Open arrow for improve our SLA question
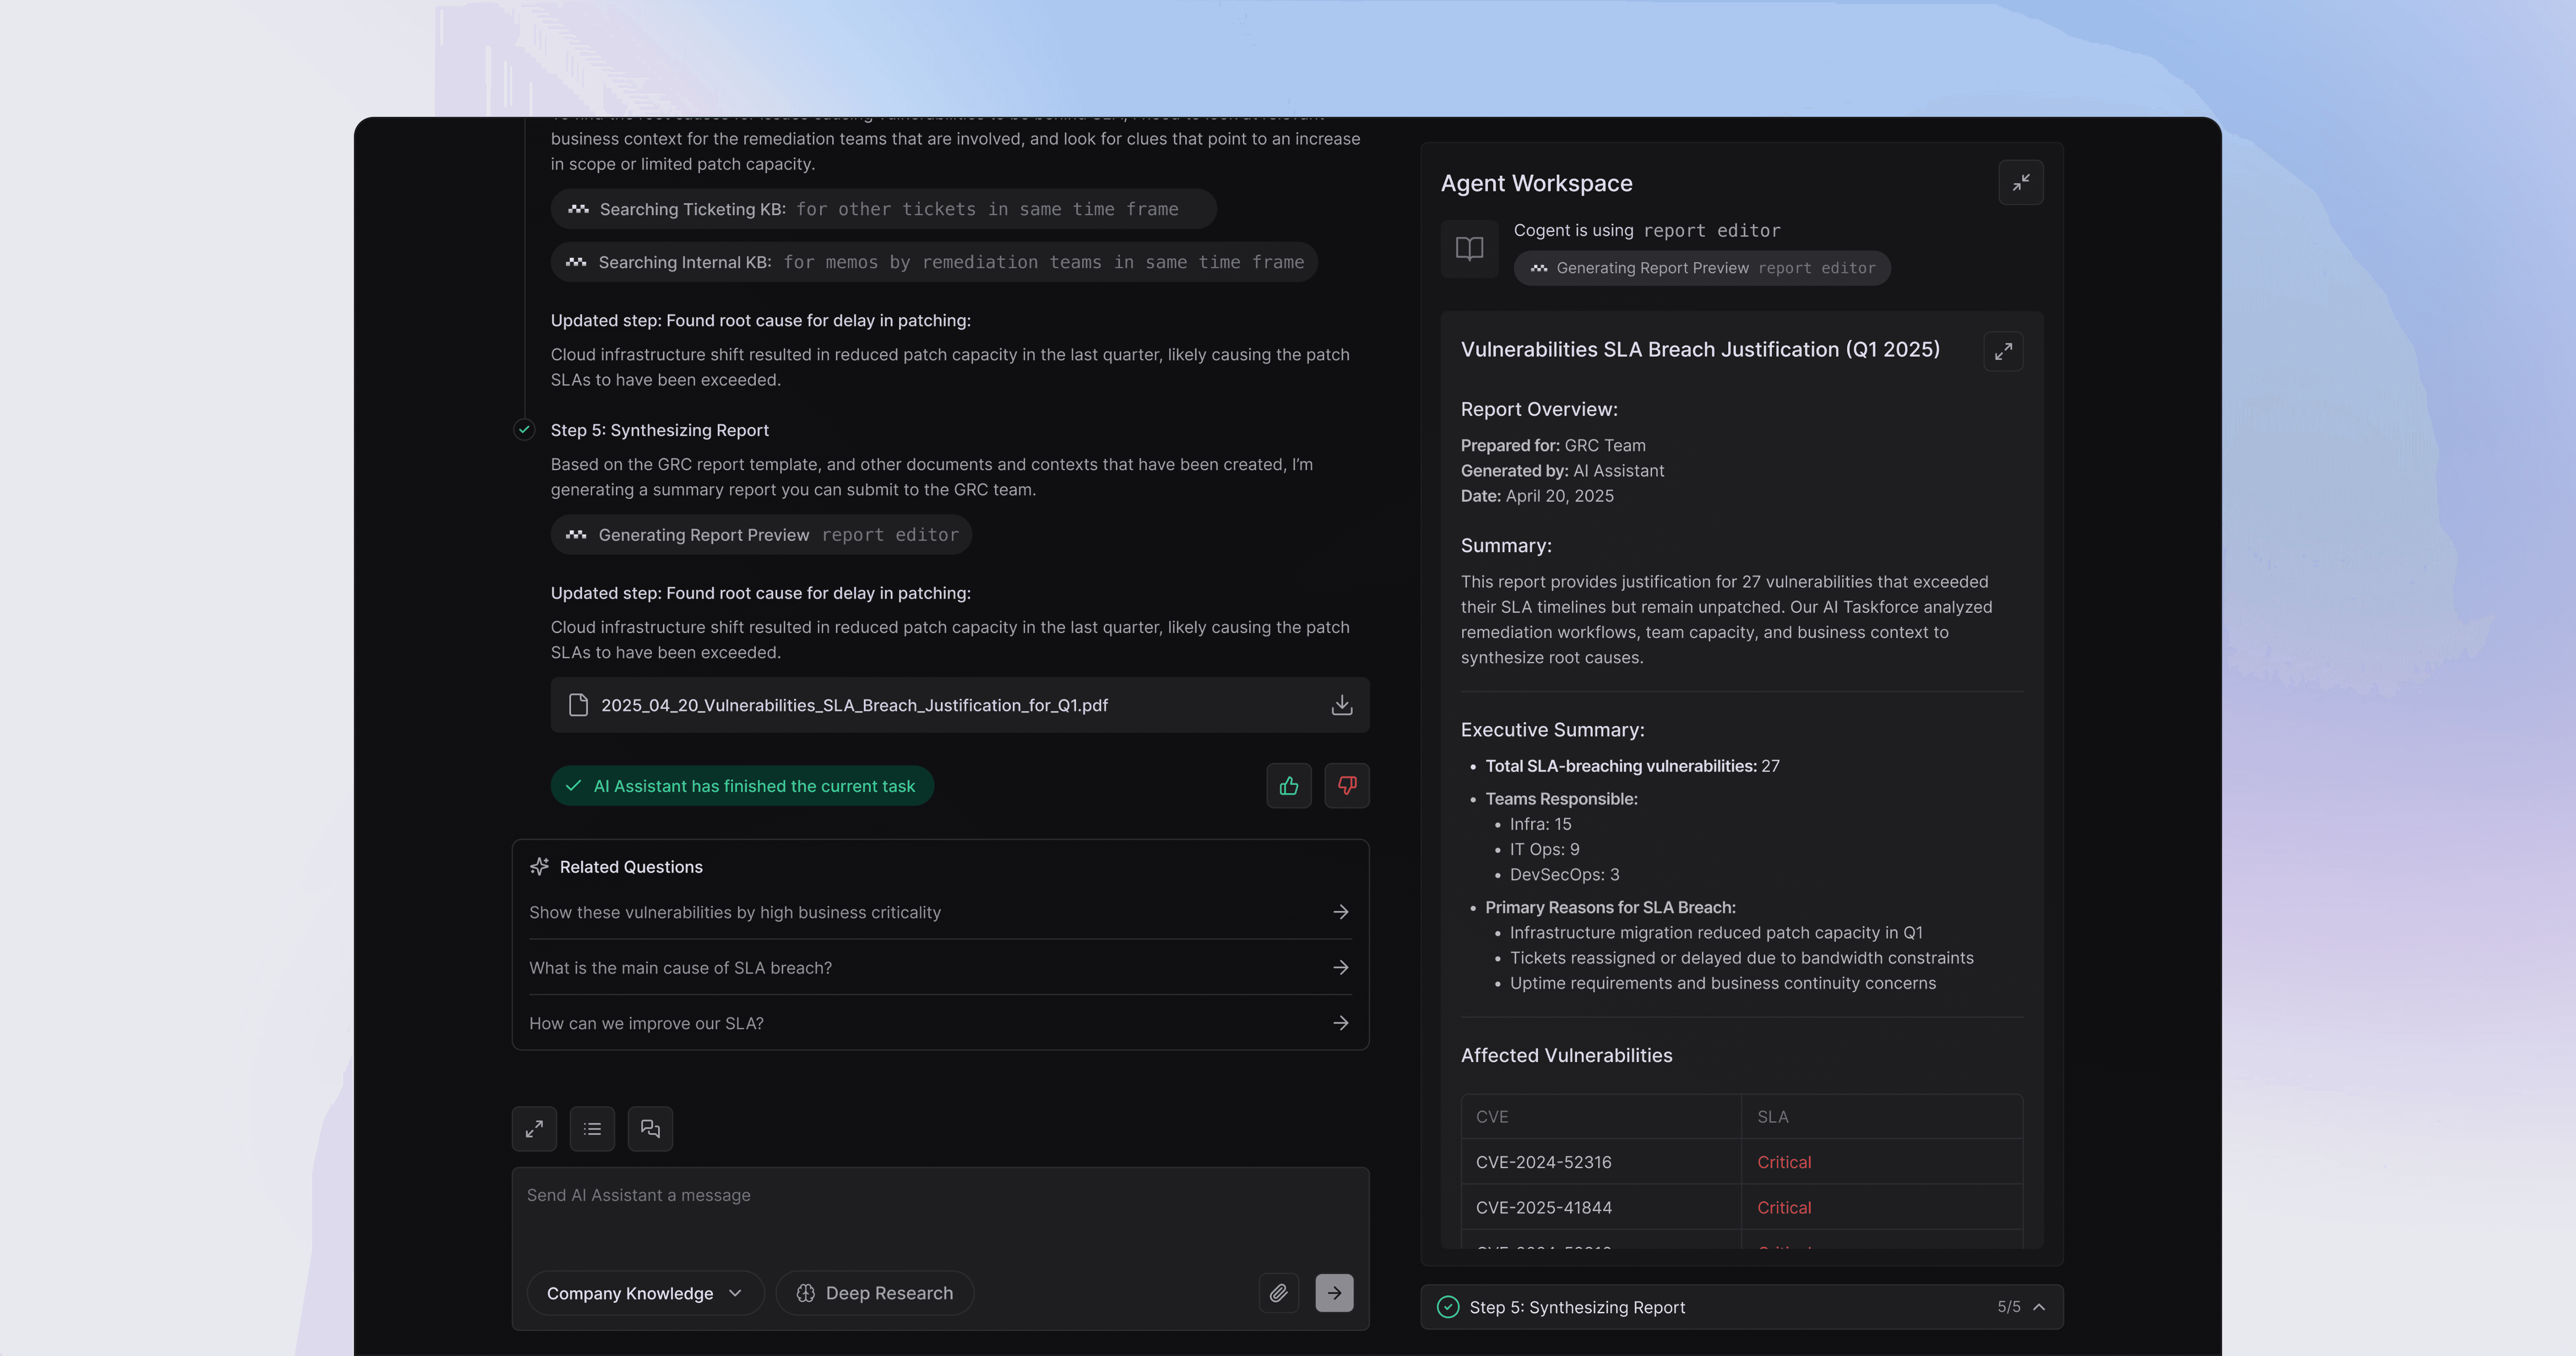Screen dimensions: 2576x1356 click(1341, 1023)
